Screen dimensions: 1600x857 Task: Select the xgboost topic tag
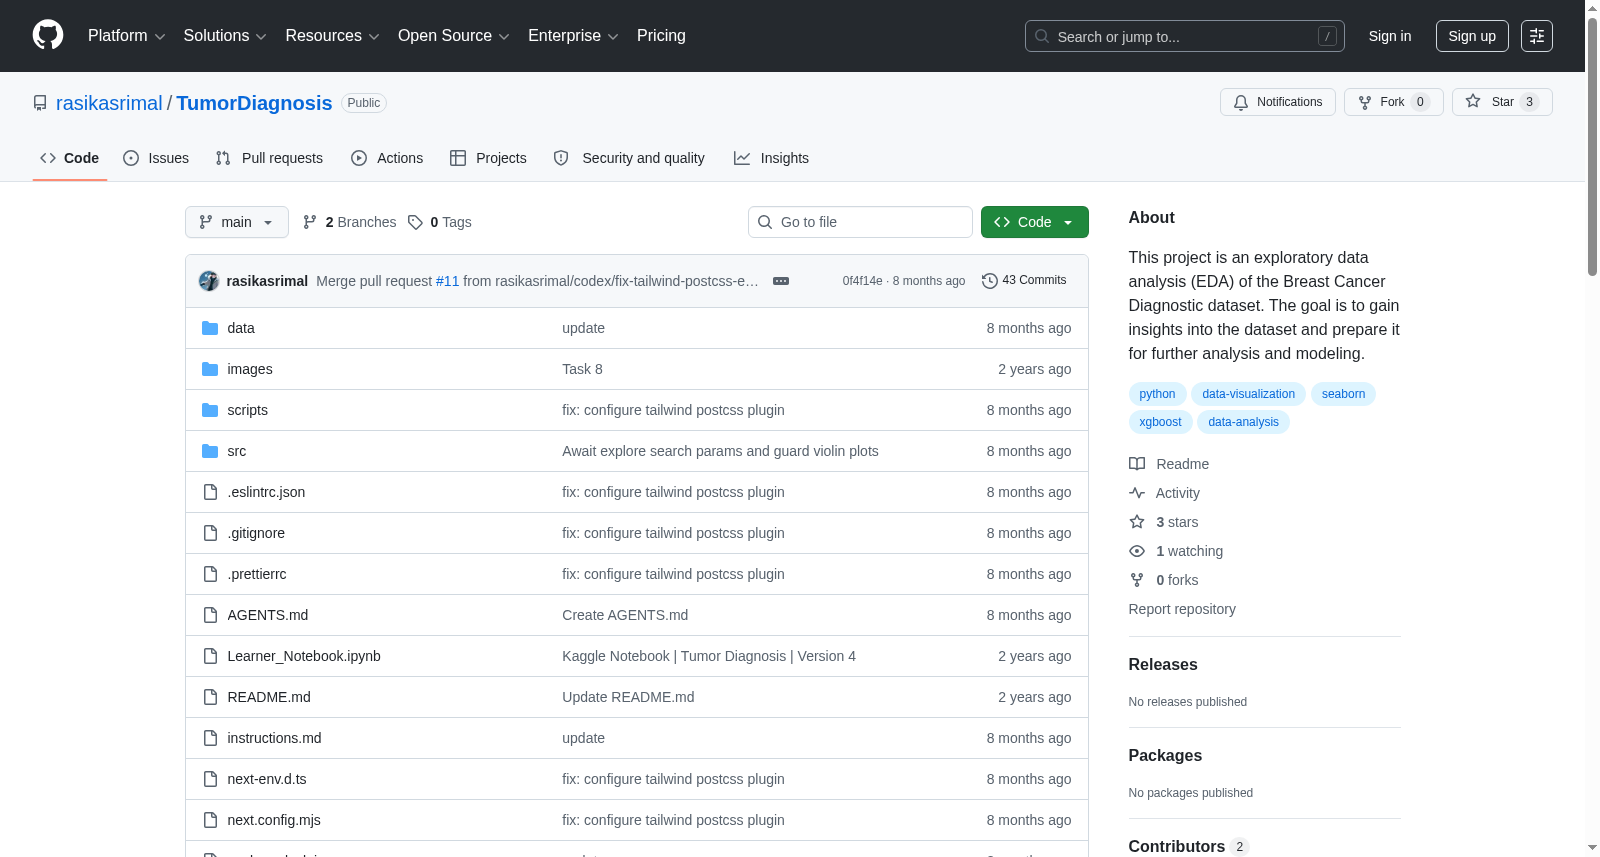point(1160,422)
